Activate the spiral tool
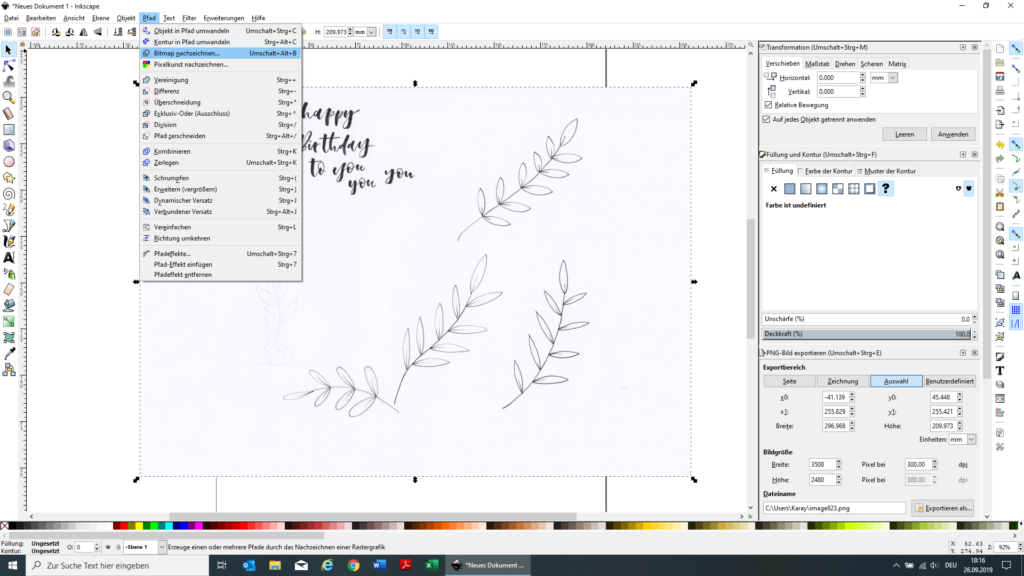The height and width of the screenshot is (576, 1024). pos(9,194)
